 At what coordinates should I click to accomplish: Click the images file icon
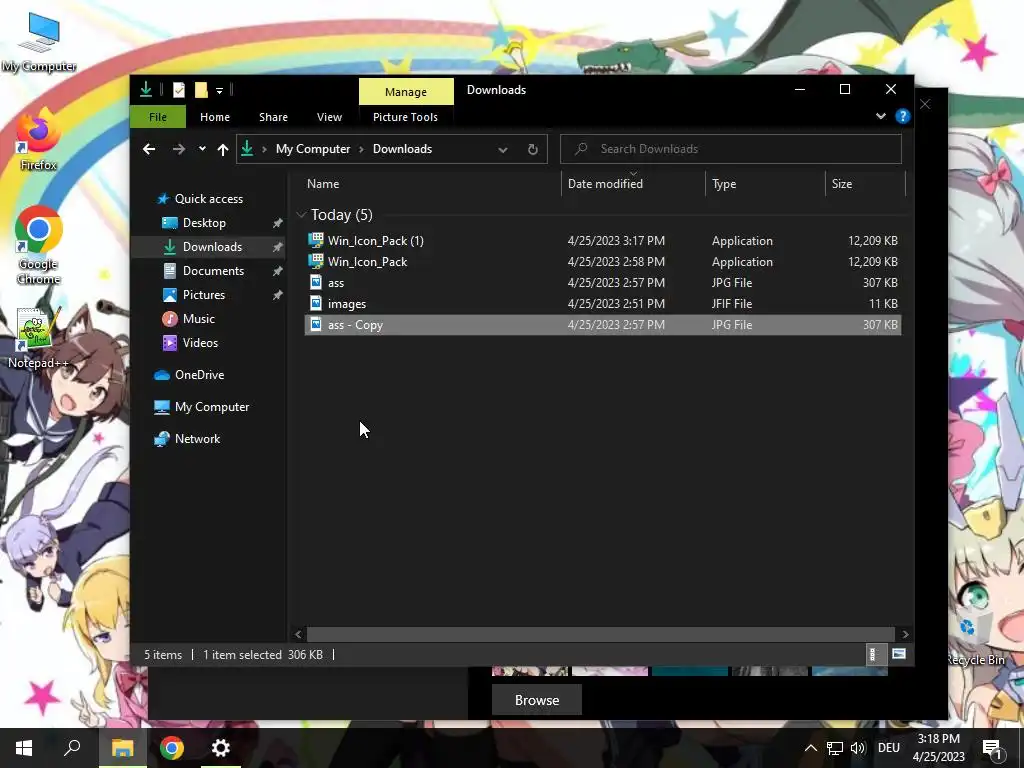point(316,304)
